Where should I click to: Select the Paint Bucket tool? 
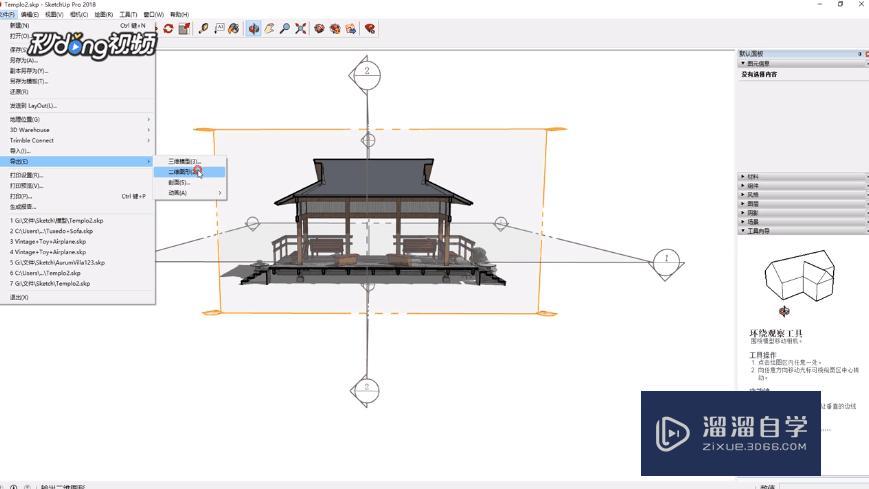tap(234, 28)
